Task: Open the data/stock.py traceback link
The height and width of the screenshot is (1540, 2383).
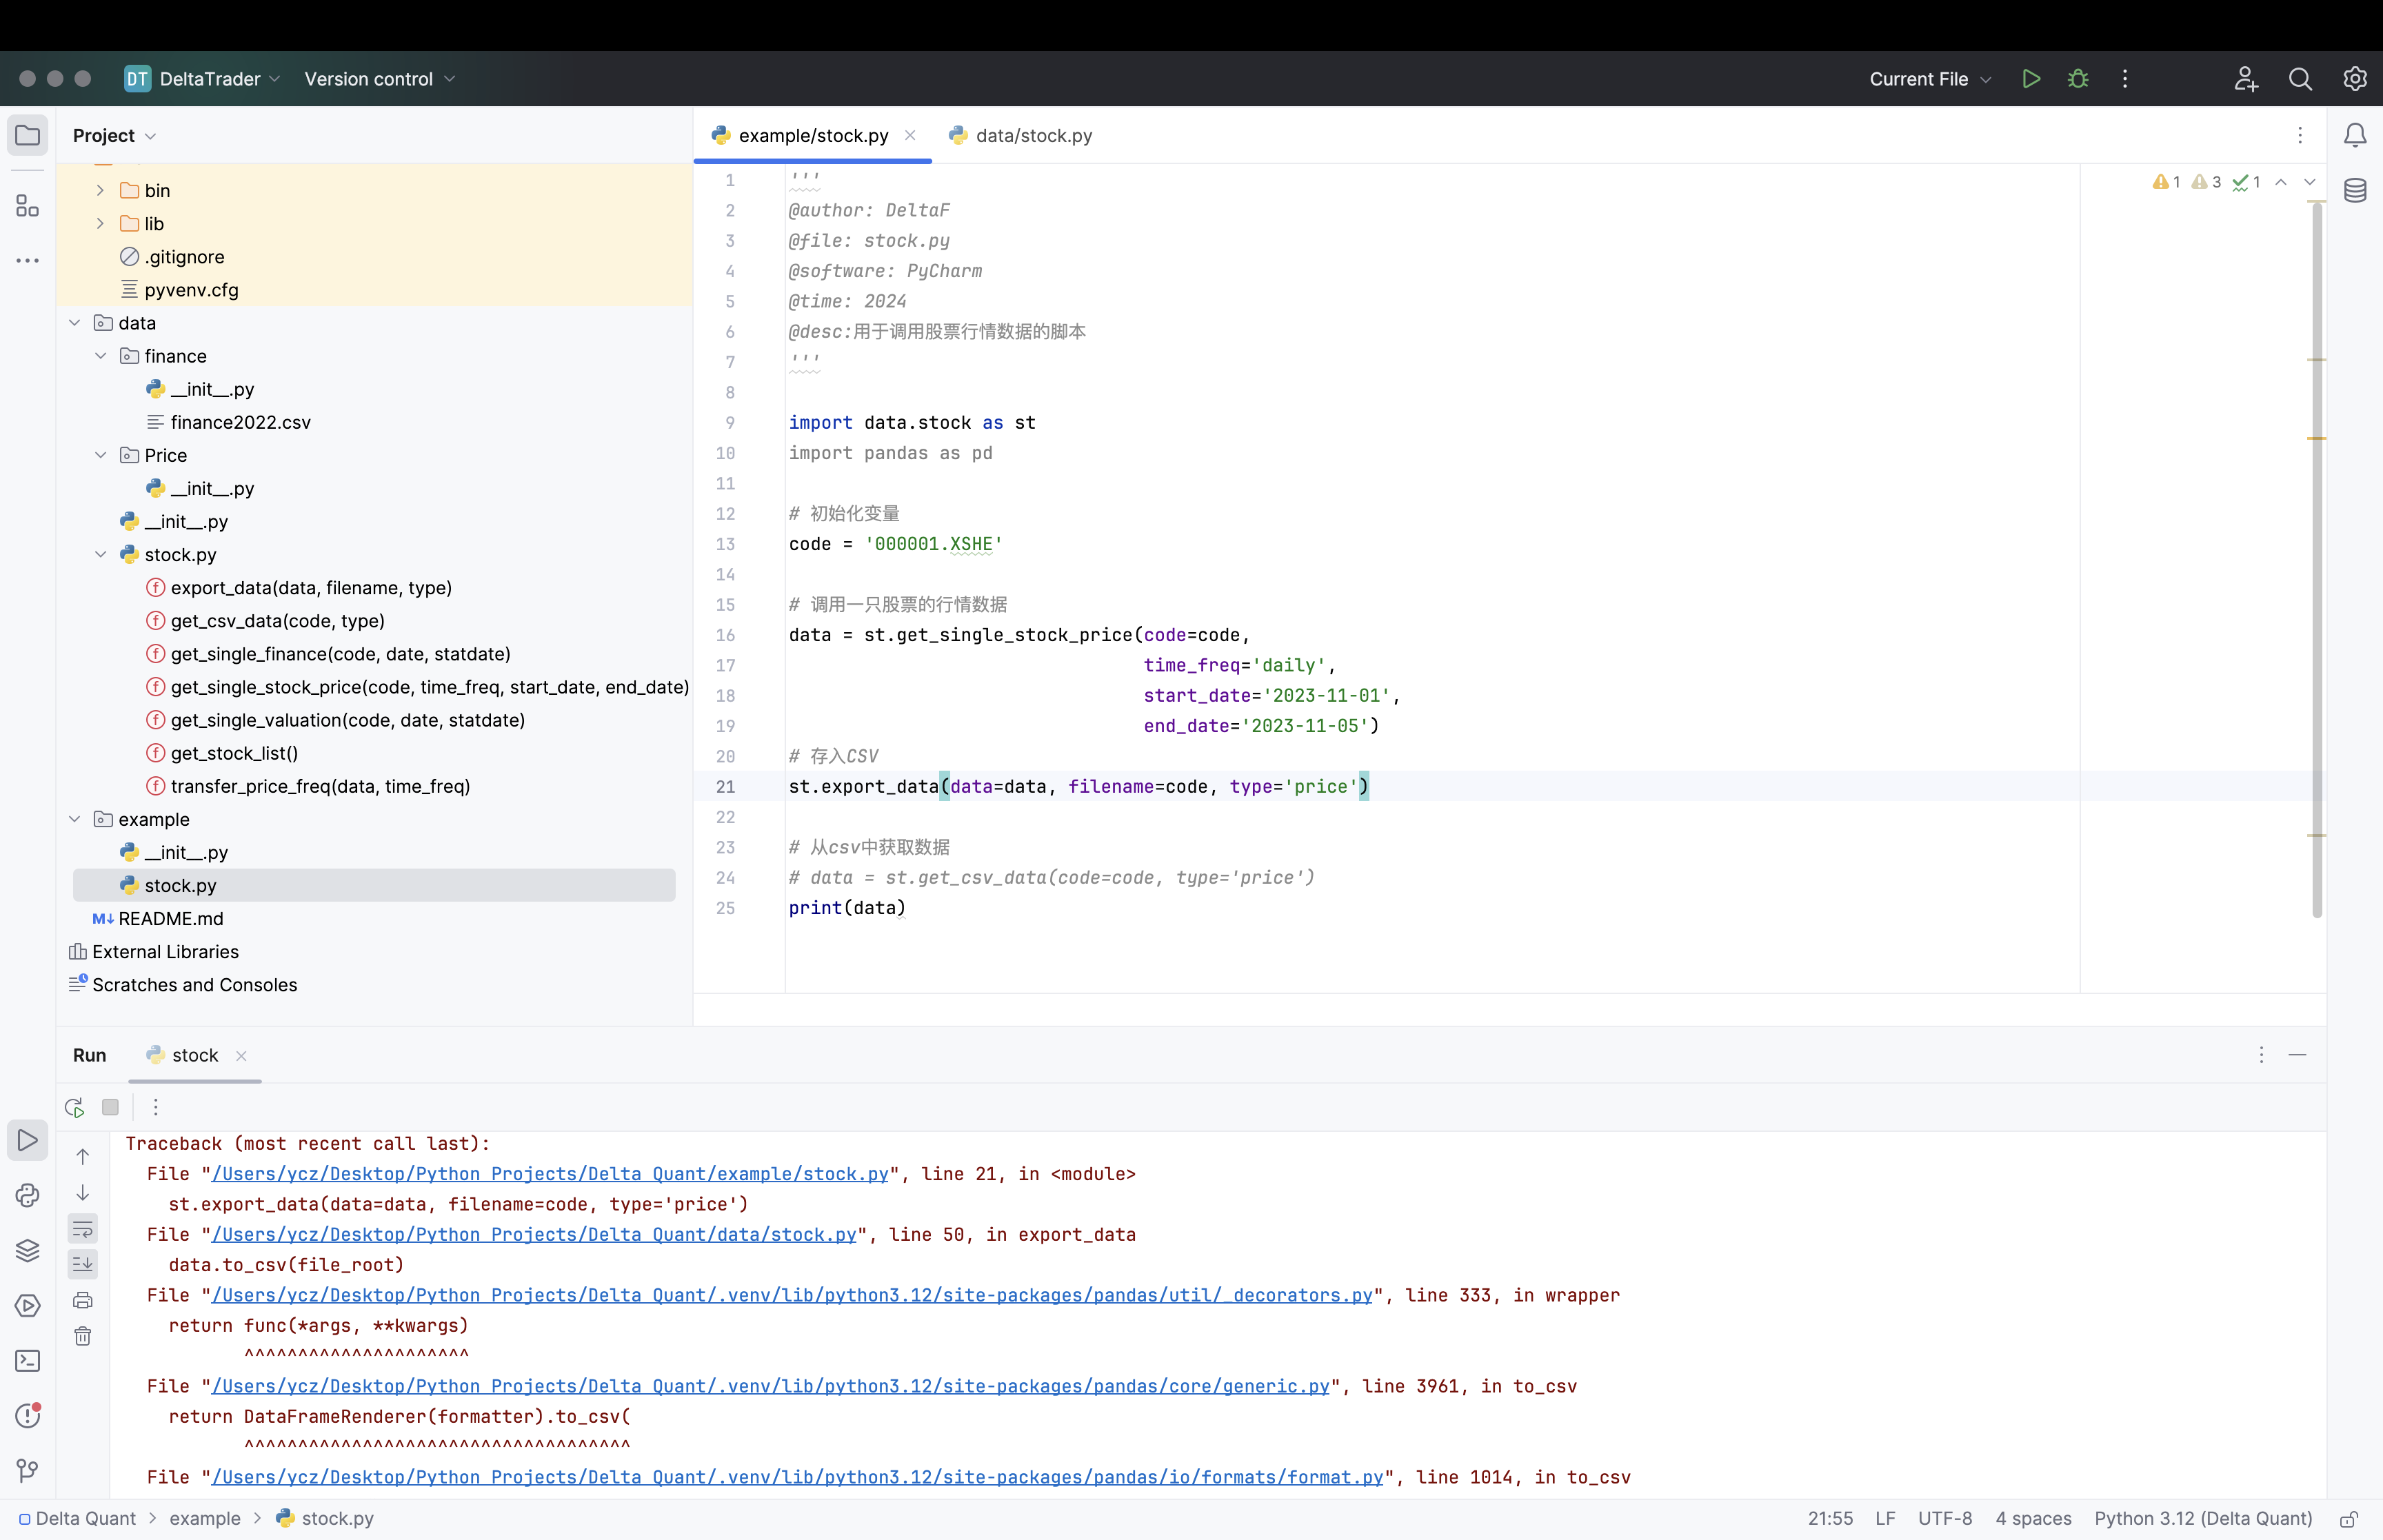Action: point(533,1234)
